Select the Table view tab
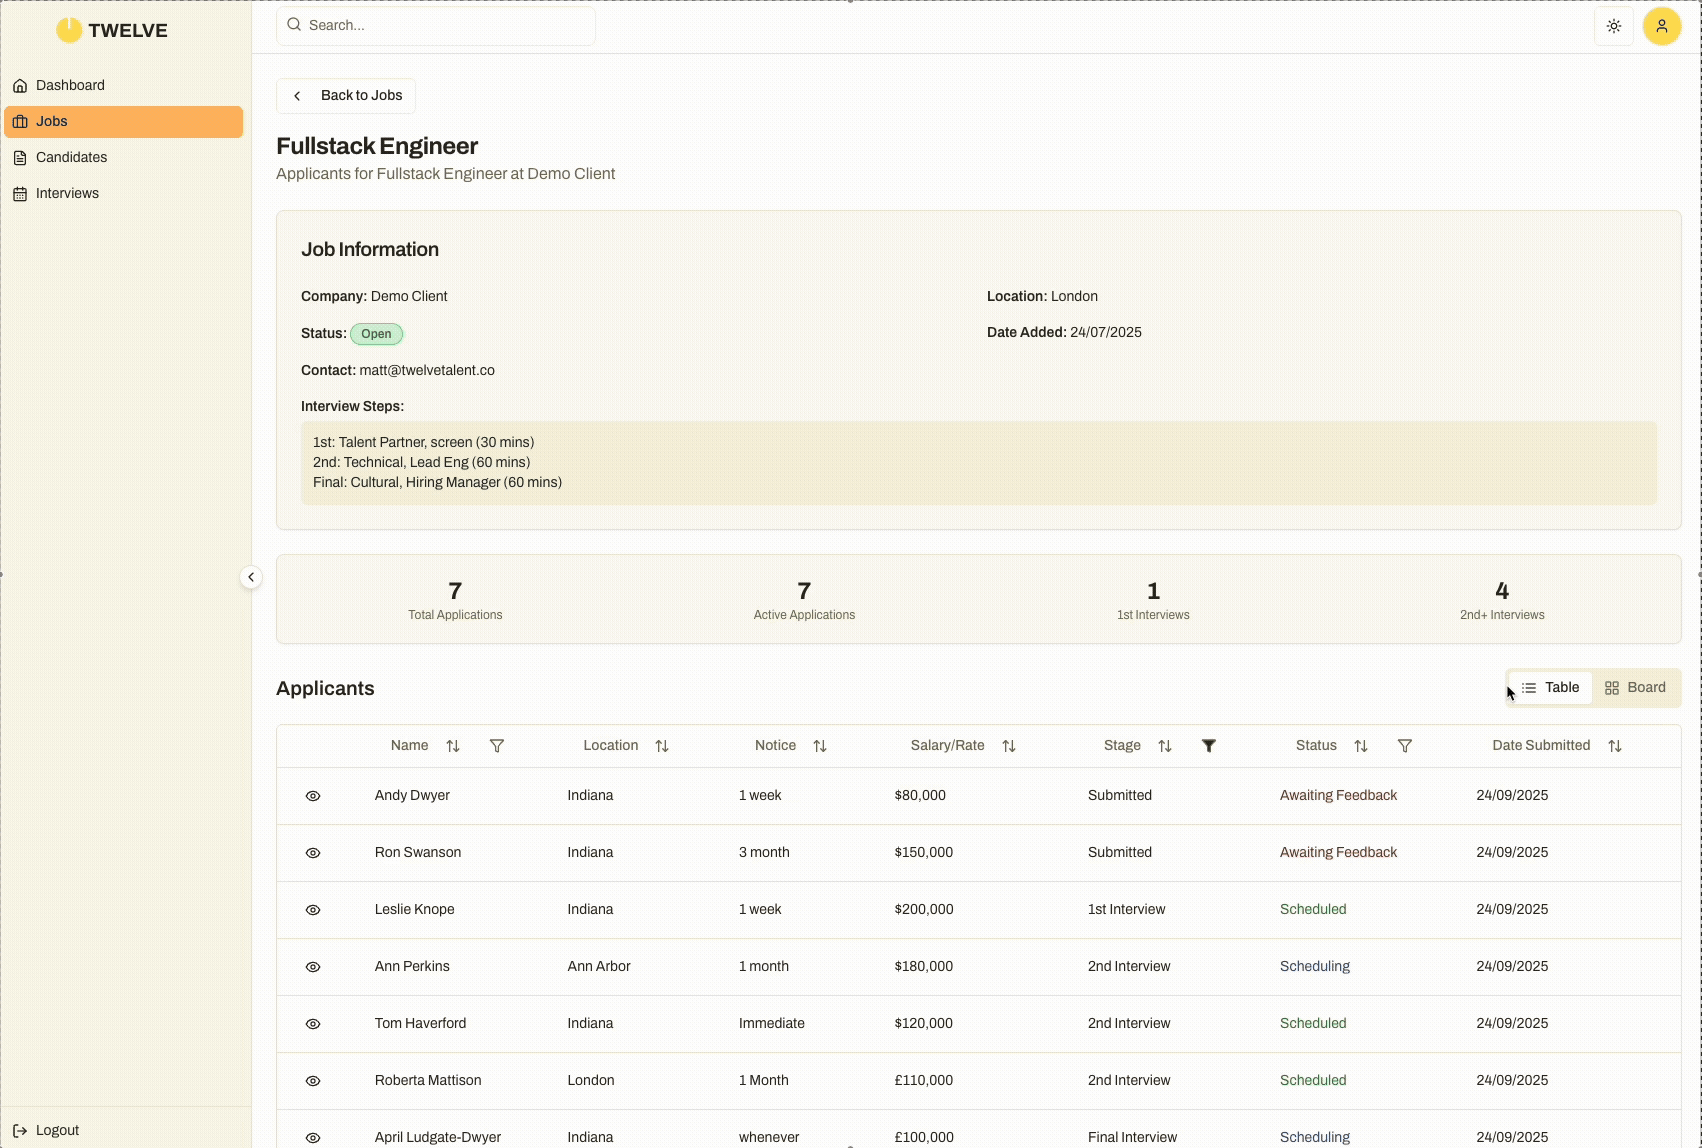The image size is (1702, 1148). click(1551, 687)
